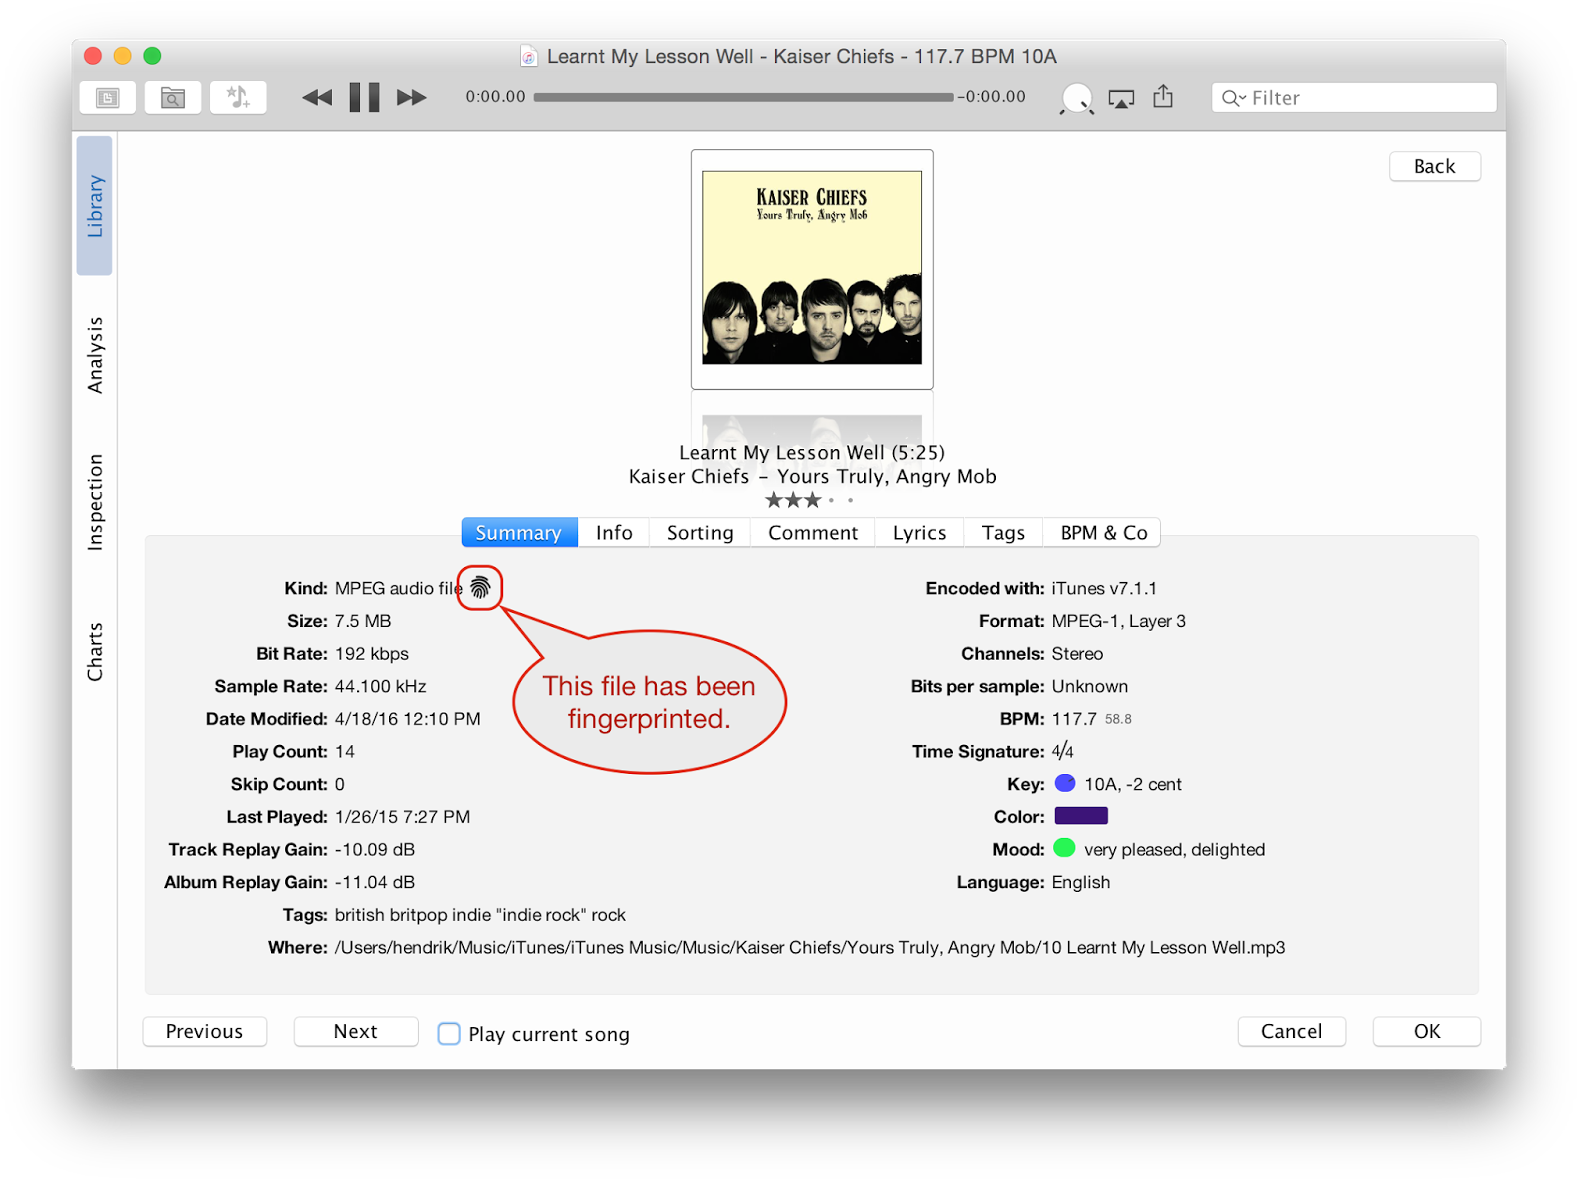Screen dimensions: 1577x1179
Task: Click the folder search toolbar icon
Action: point(173,98)
